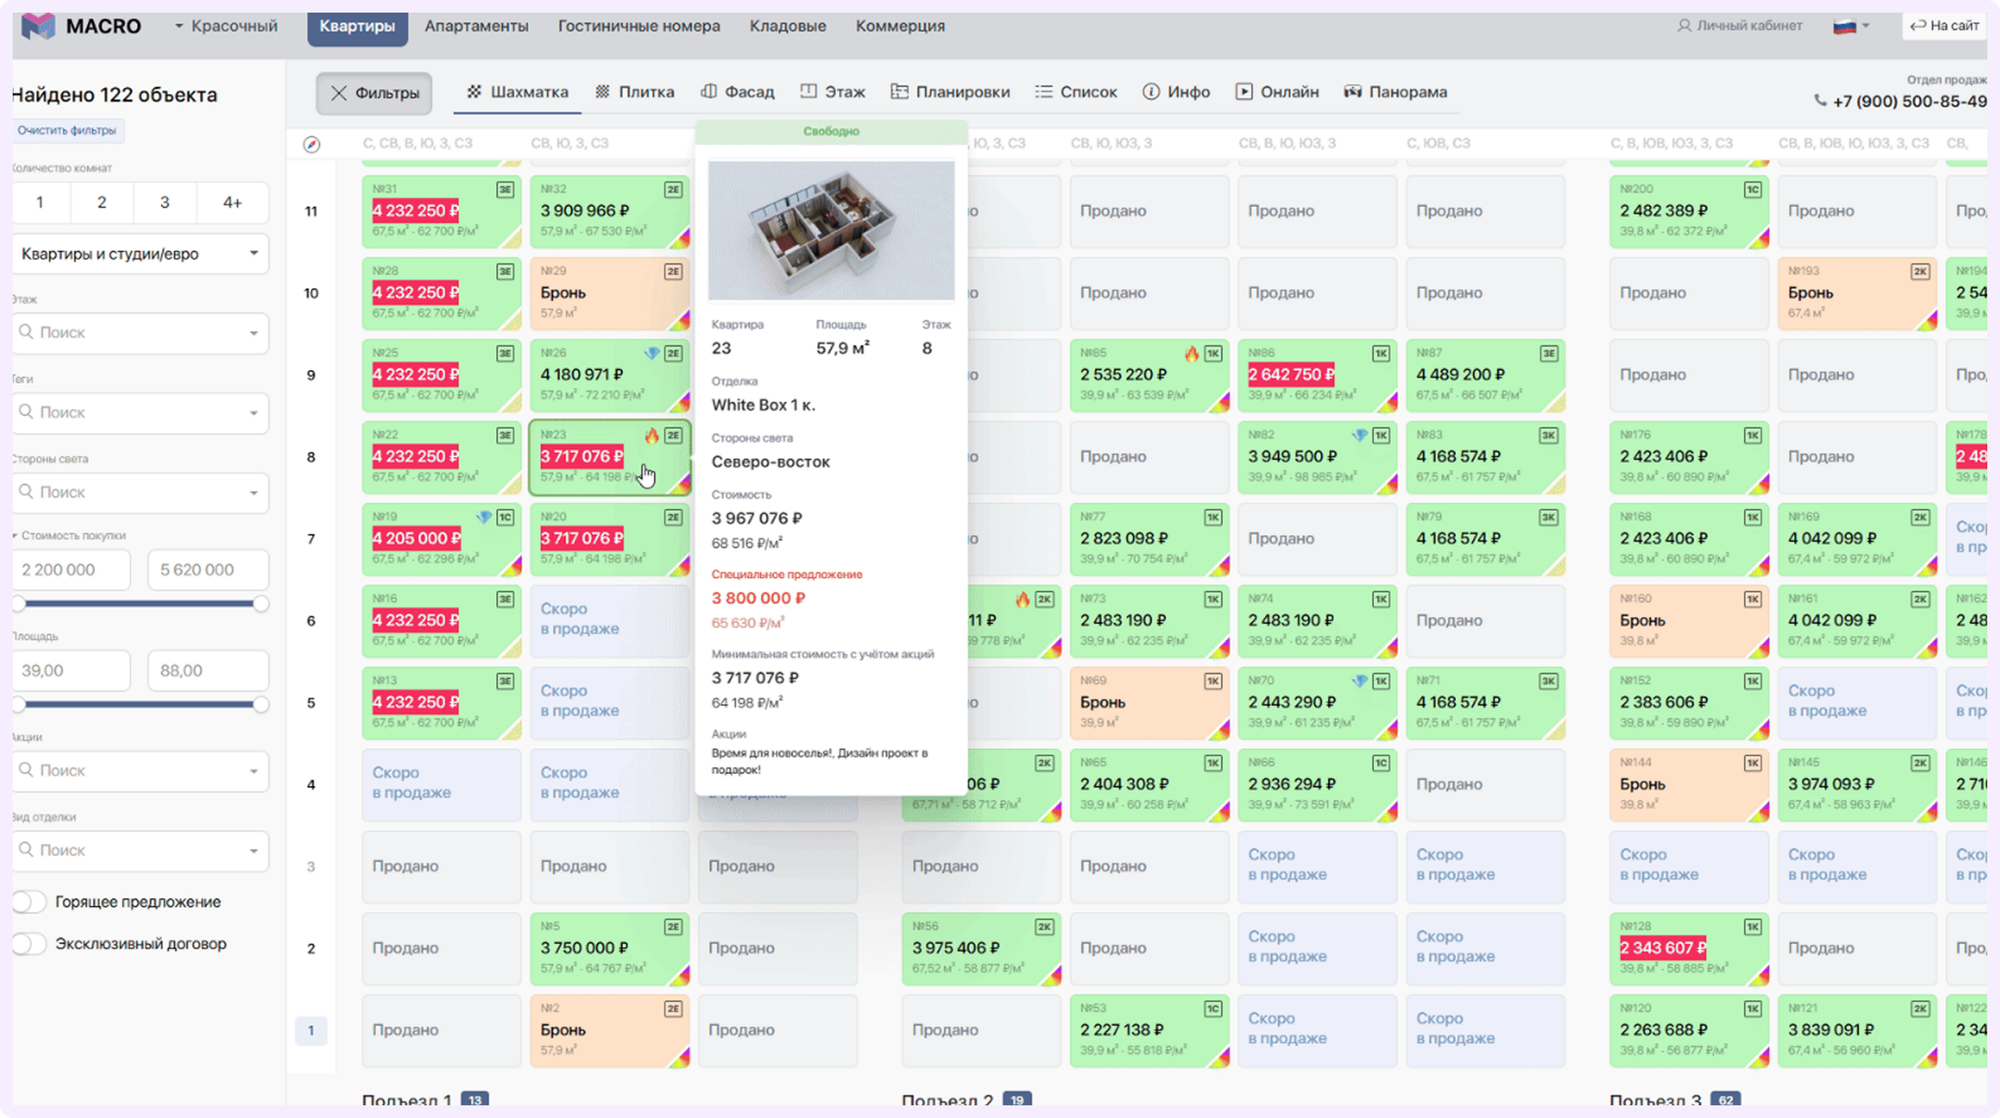The width and height of the screenshot is (2000, 1118).
Task: Click the phone icon by sales number
Action: click(x=1820, y=101)
